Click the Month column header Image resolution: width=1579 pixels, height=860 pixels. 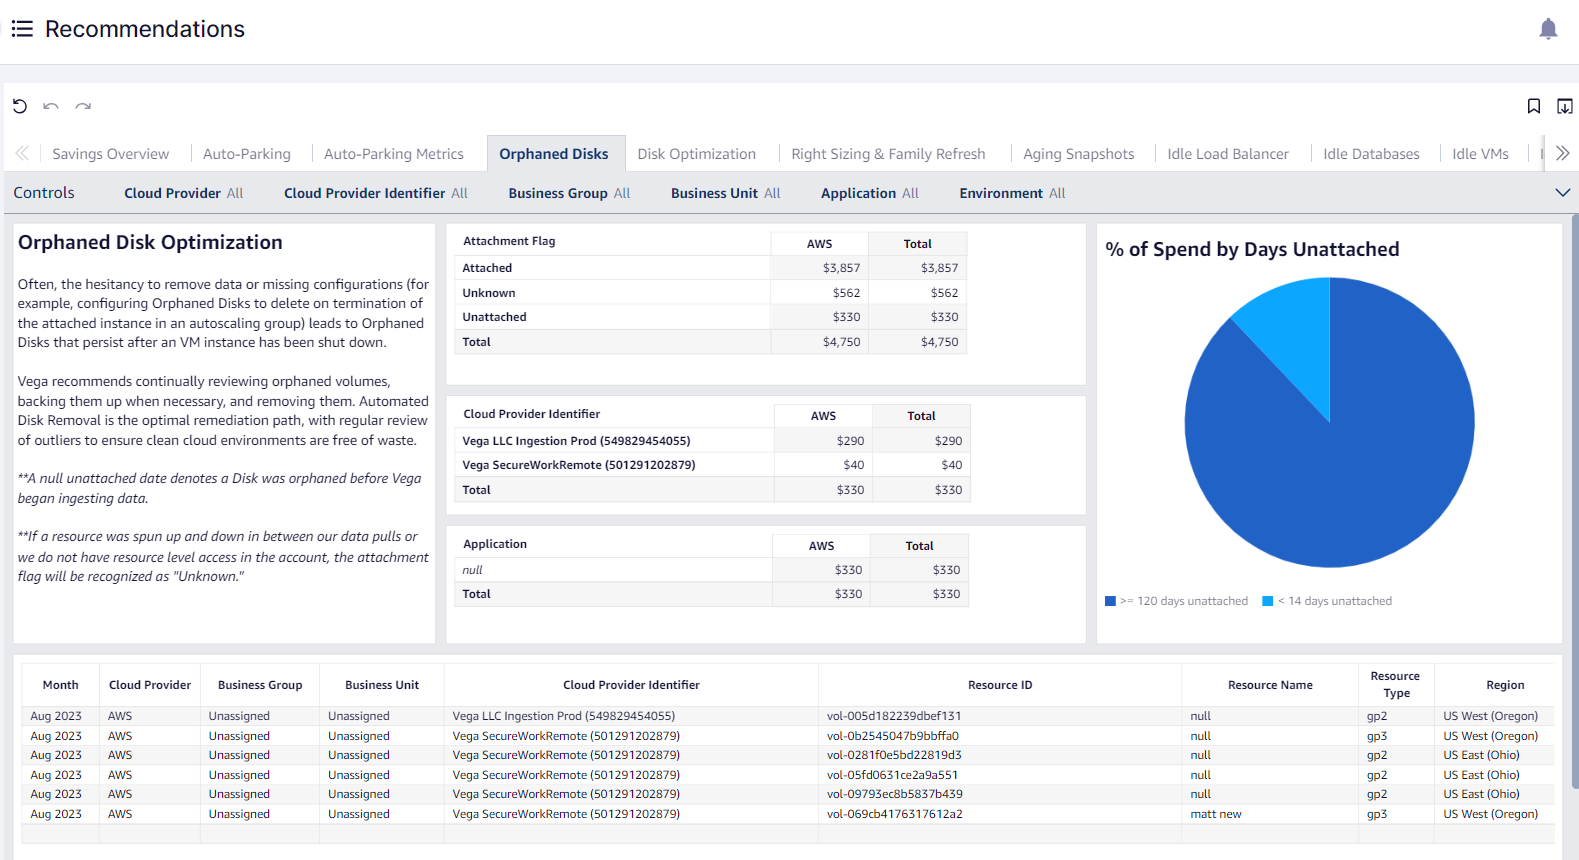[x=60, y=685]
